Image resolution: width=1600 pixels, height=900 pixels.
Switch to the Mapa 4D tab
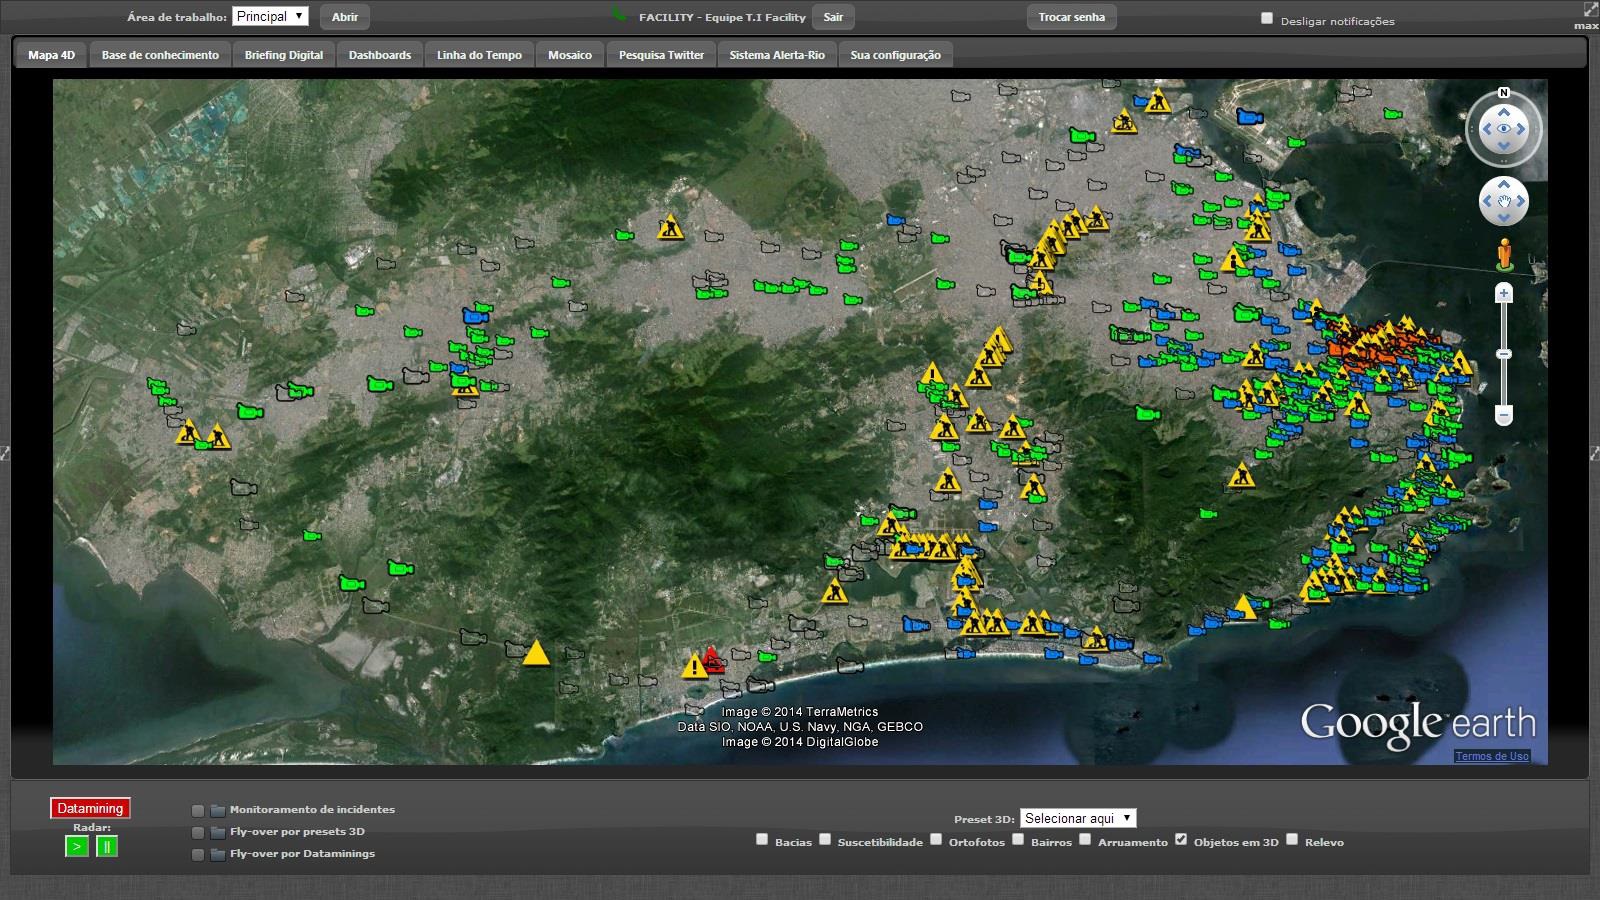52,55
